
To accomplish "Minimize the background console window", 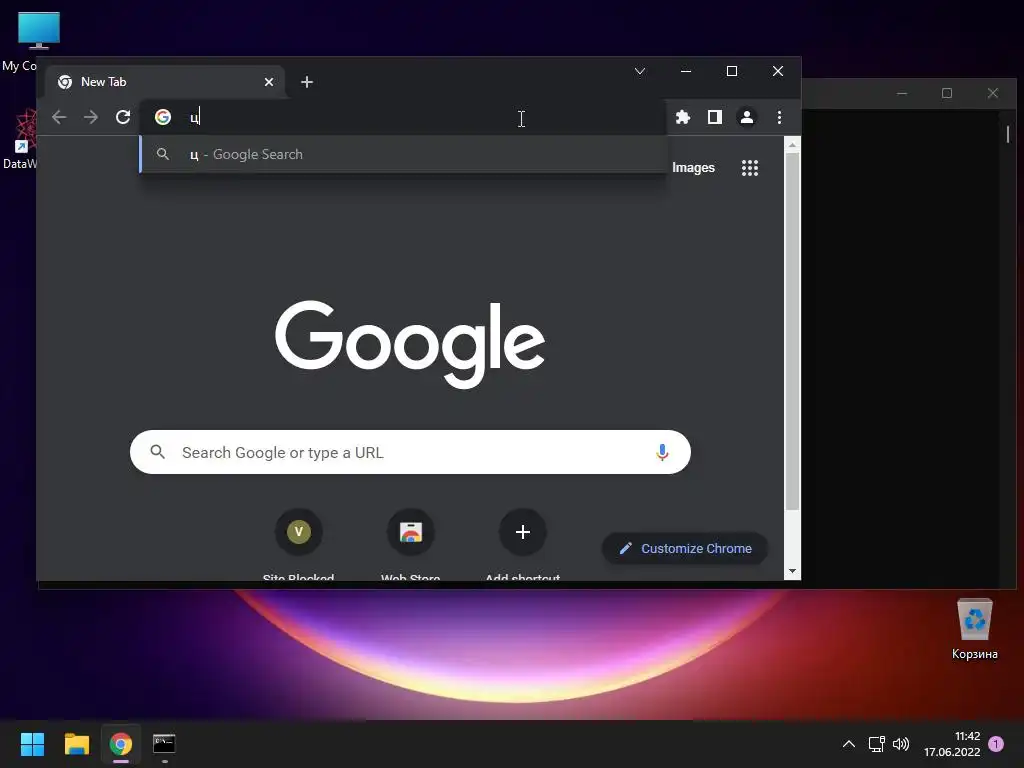I will [x=902, y=93].
